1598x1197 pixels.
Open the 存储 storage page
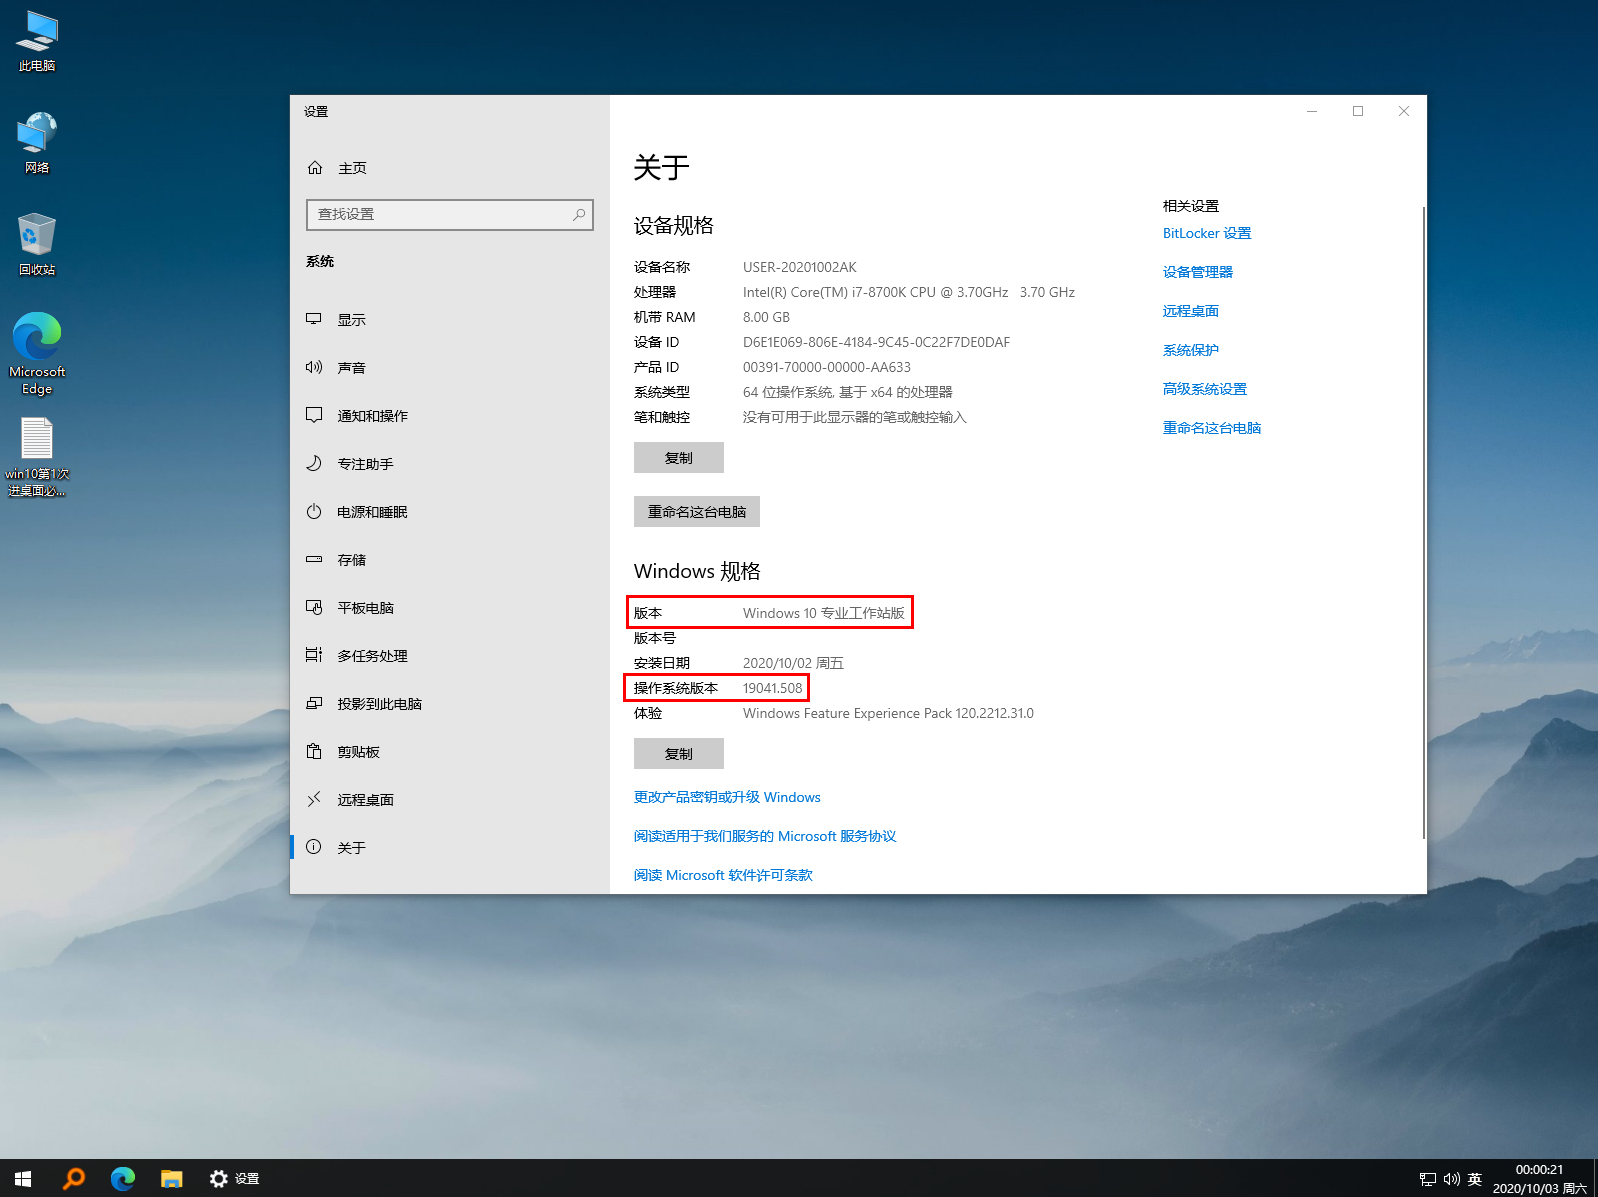[x=450, y=560]
